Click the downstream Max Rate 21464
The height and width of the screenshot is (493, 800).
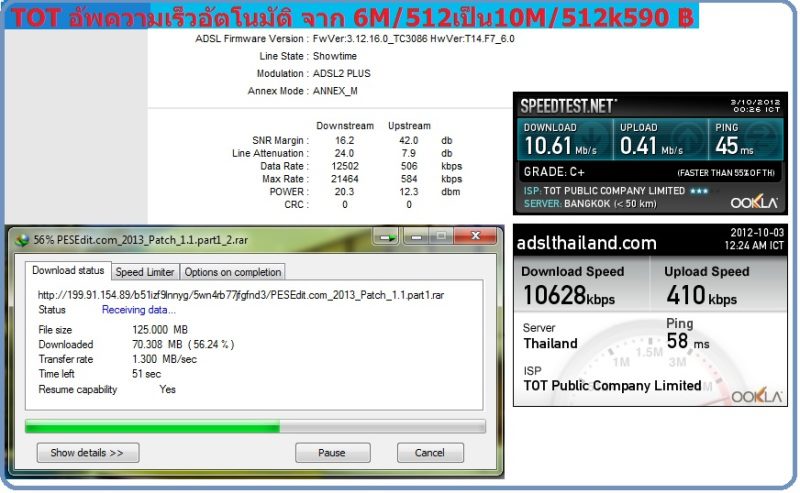pos(345,179)
